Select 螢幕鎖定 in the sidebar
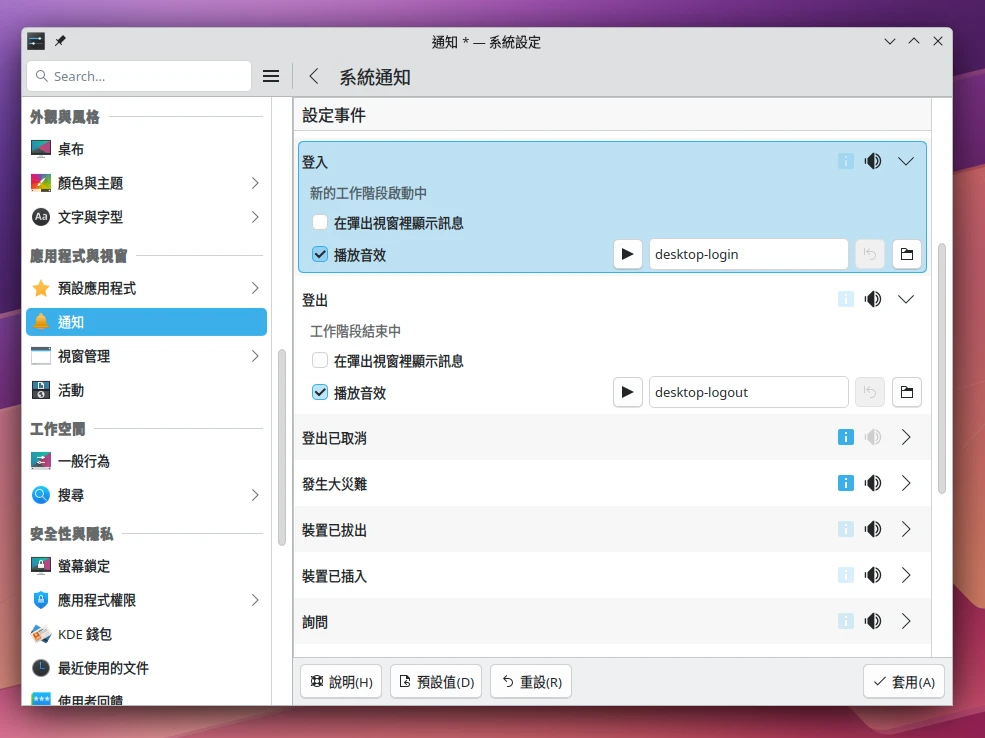Screen dimensions: 985x738 (x=84, y=566)
